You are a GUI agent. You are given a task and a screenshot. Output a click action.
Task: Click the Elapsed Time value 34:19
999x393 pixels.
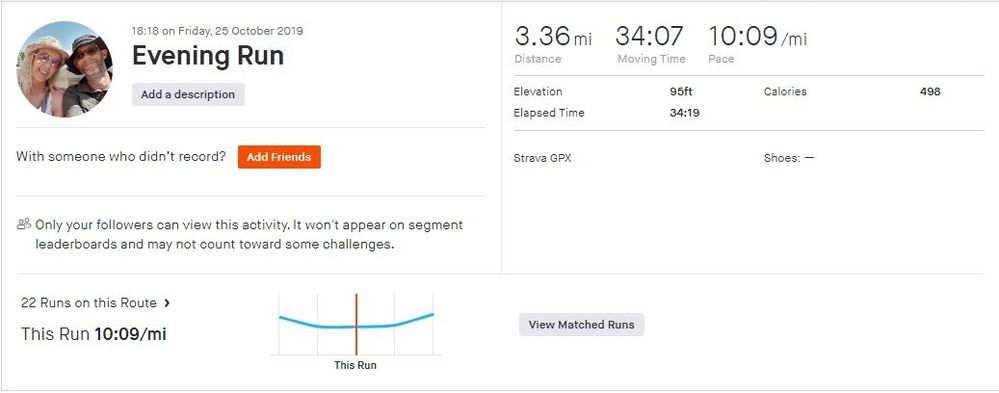coord(684,113)
